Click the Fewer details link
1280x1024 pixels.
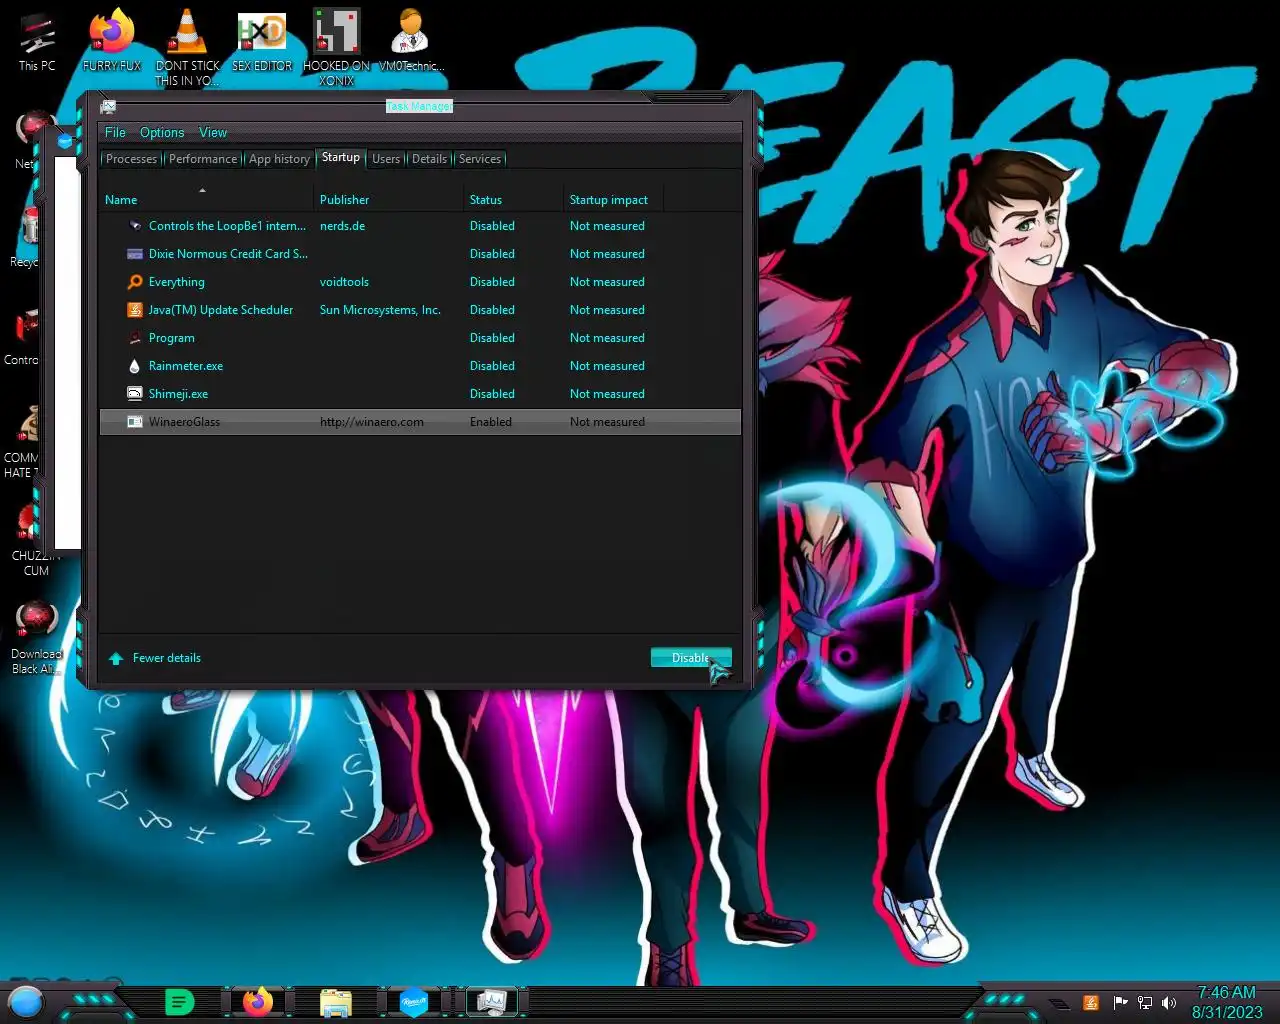(x=167, y=658)
